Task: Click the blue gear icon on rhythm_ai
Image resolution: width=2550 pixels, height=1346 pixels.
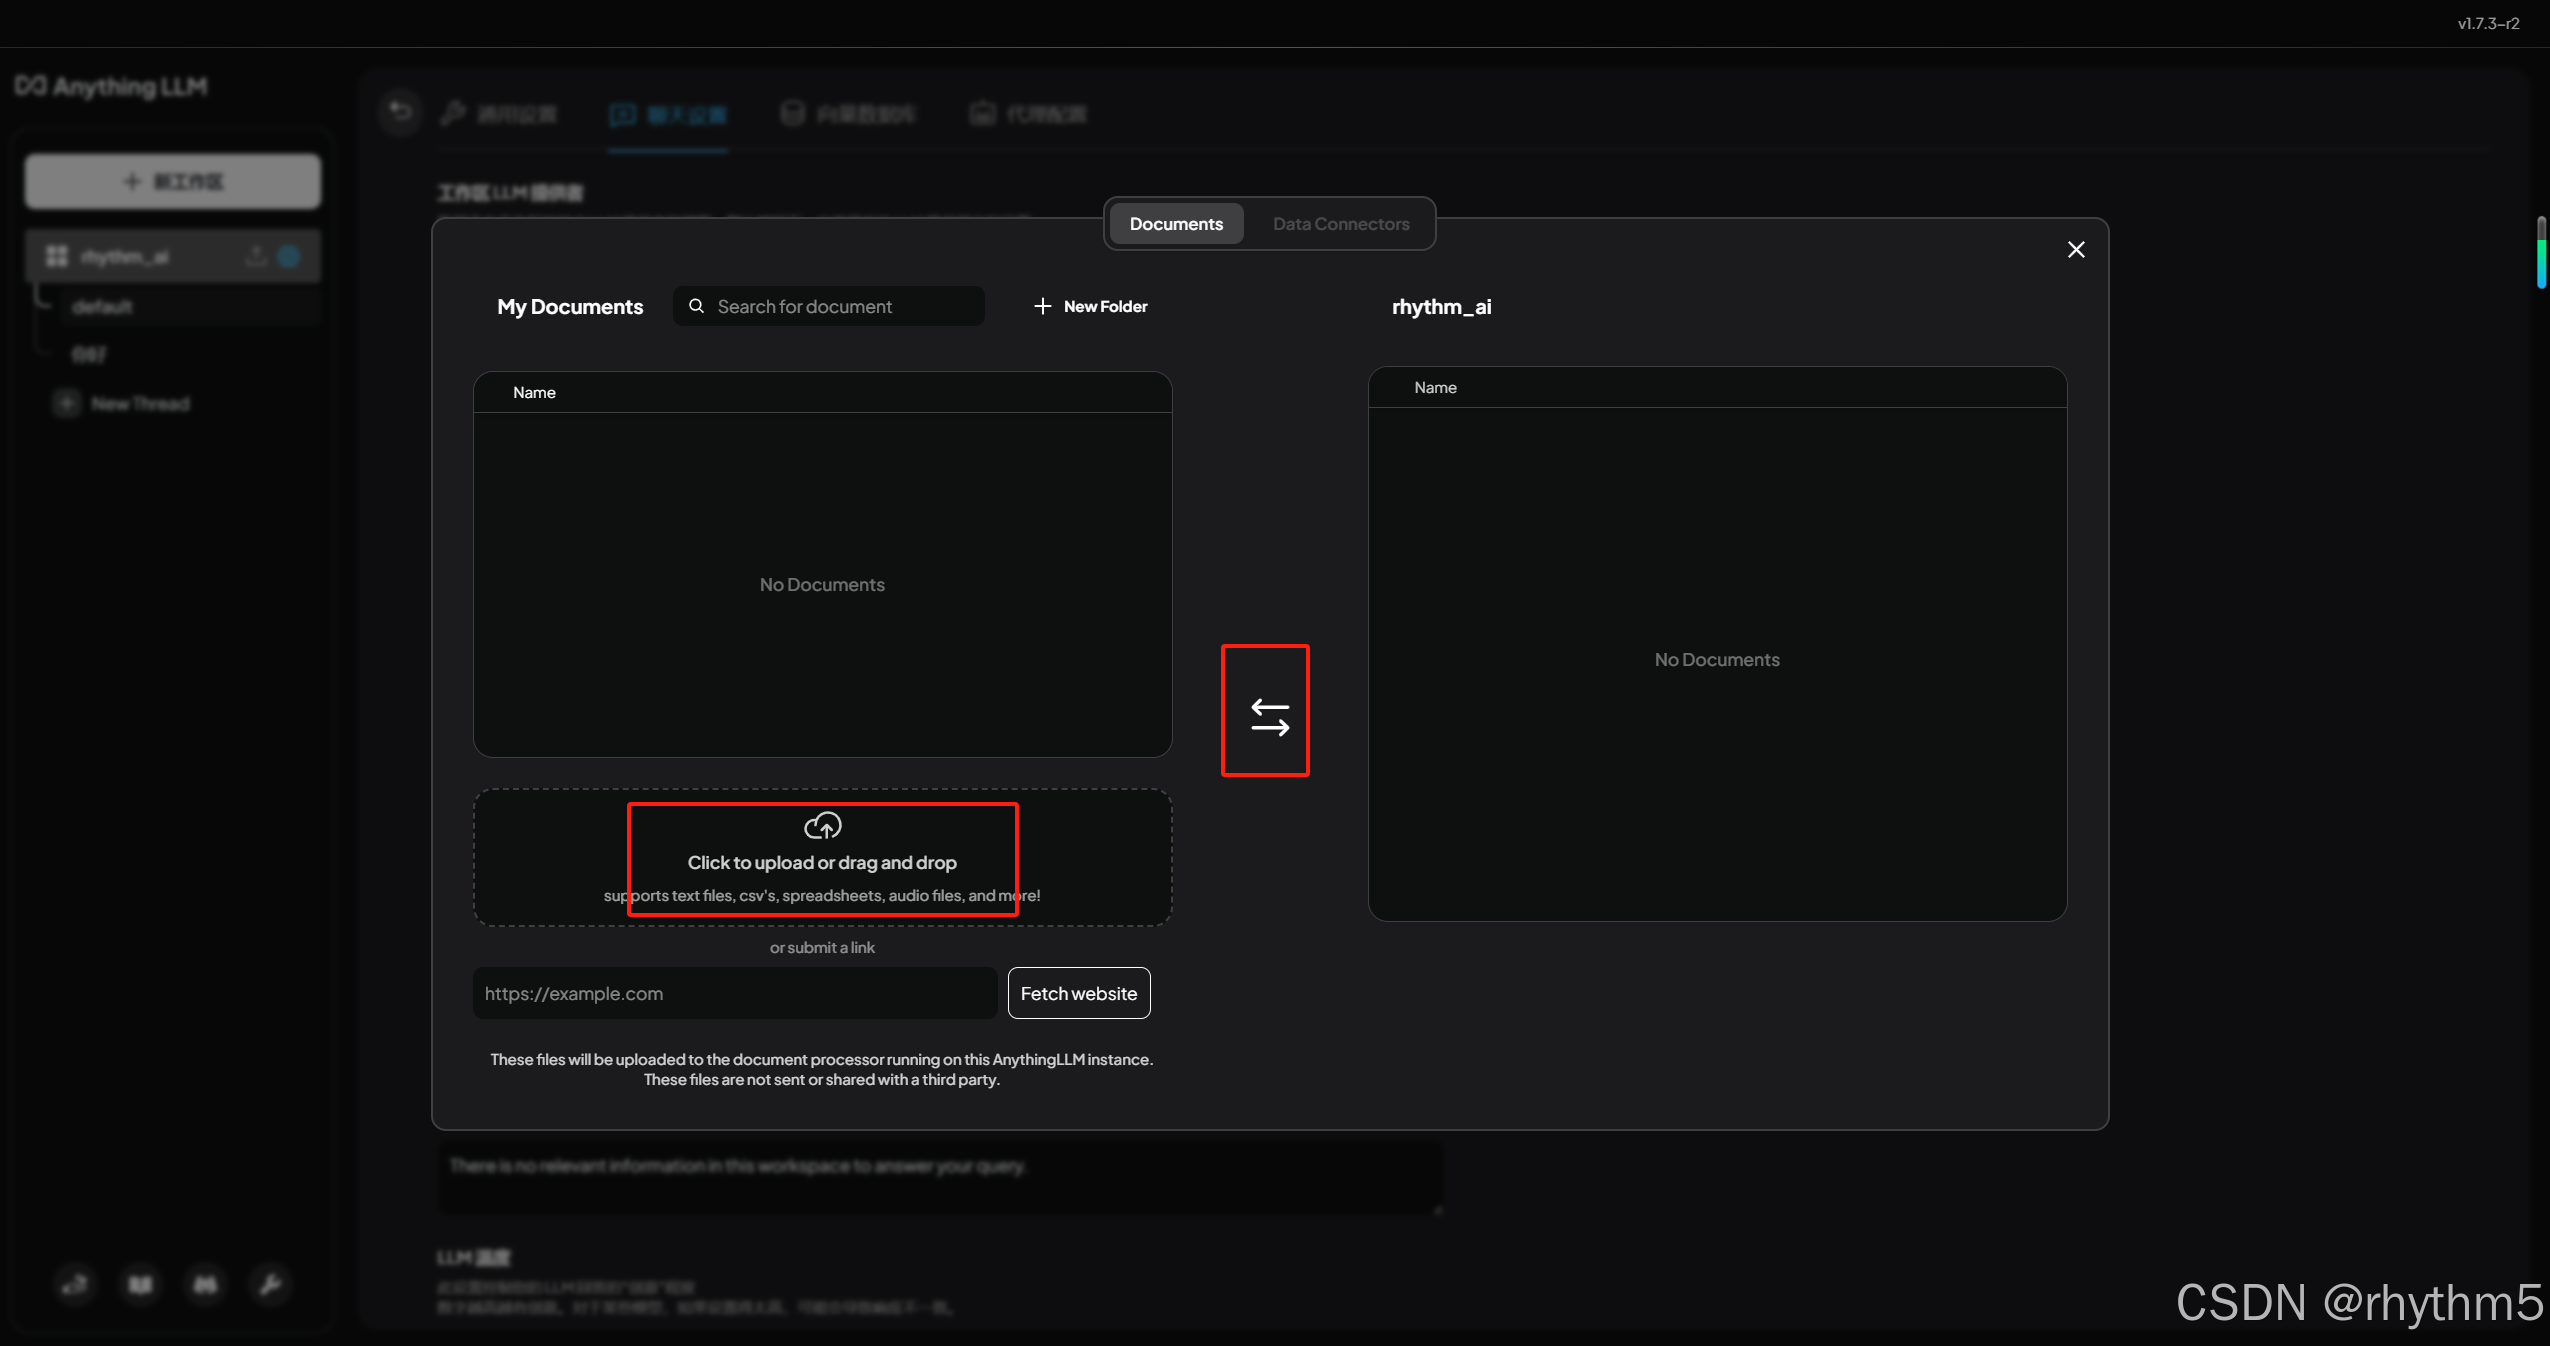Action: tap(289, 257)
